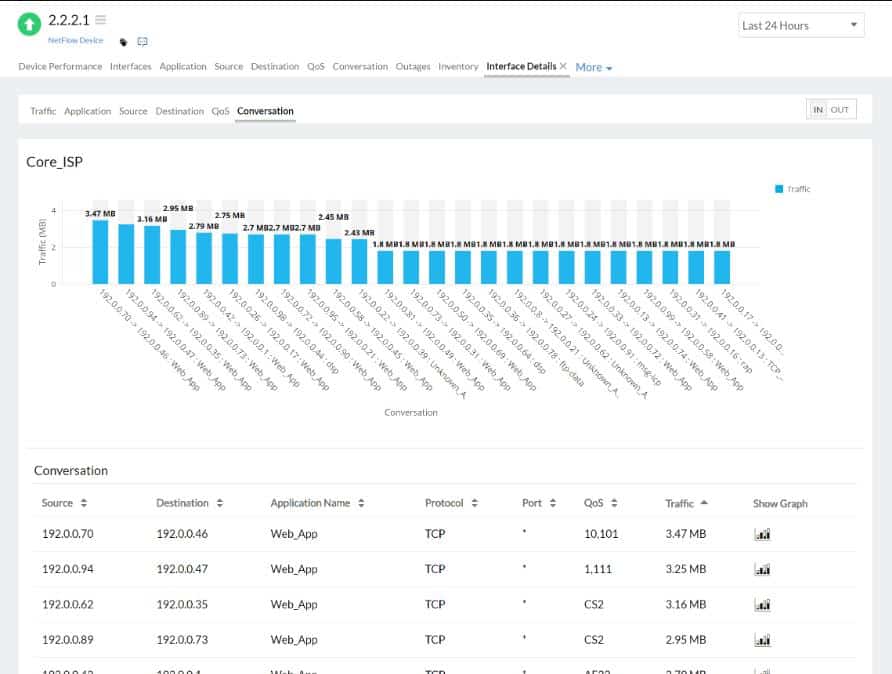Open the hamburger menu beside 2.2.2.1
The width and height of the screenshot is (892, 674).
tap(101, 20)
